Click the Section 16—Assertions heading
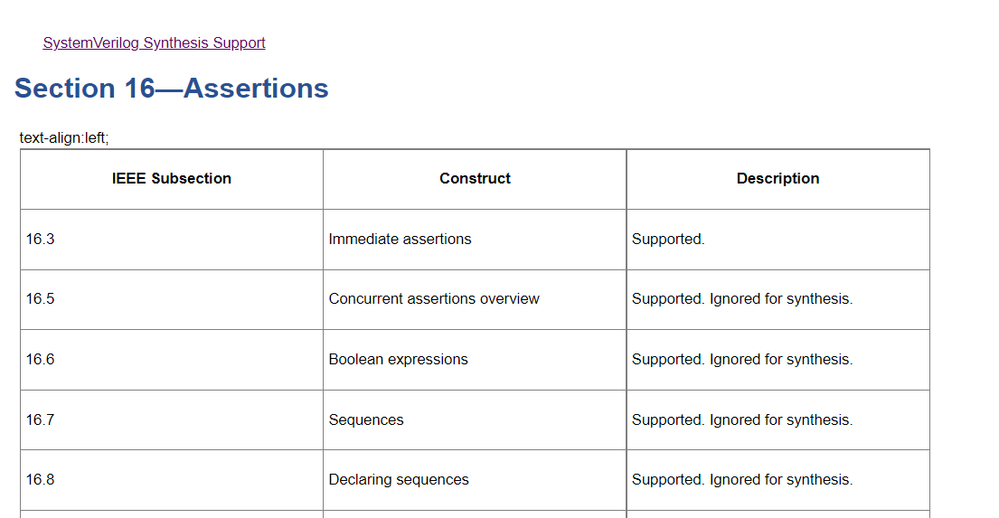This screenshot has height=518, width=999. tap(171, 89)
